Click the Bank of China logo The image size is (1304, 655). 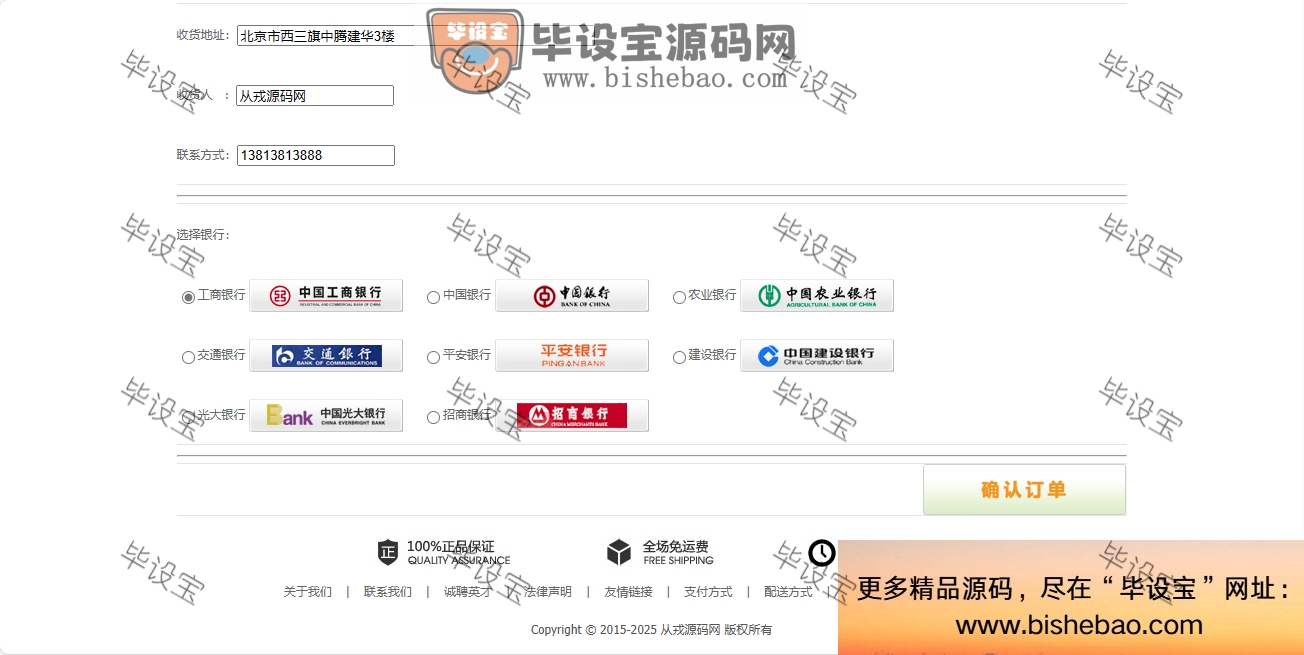pyautogui.click(x=572, y=295)
